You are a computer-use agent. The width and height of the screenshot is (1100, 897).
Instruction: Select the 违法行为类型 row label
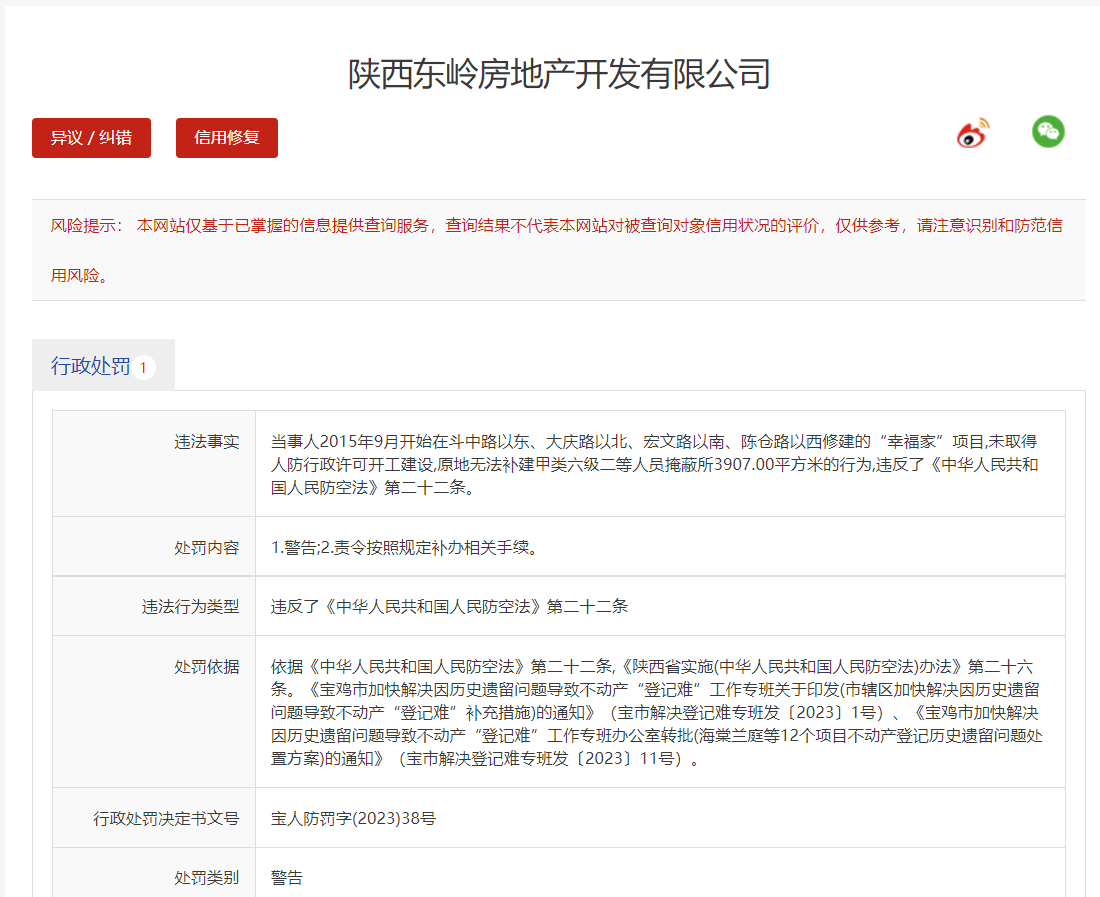tap(190, 606)
